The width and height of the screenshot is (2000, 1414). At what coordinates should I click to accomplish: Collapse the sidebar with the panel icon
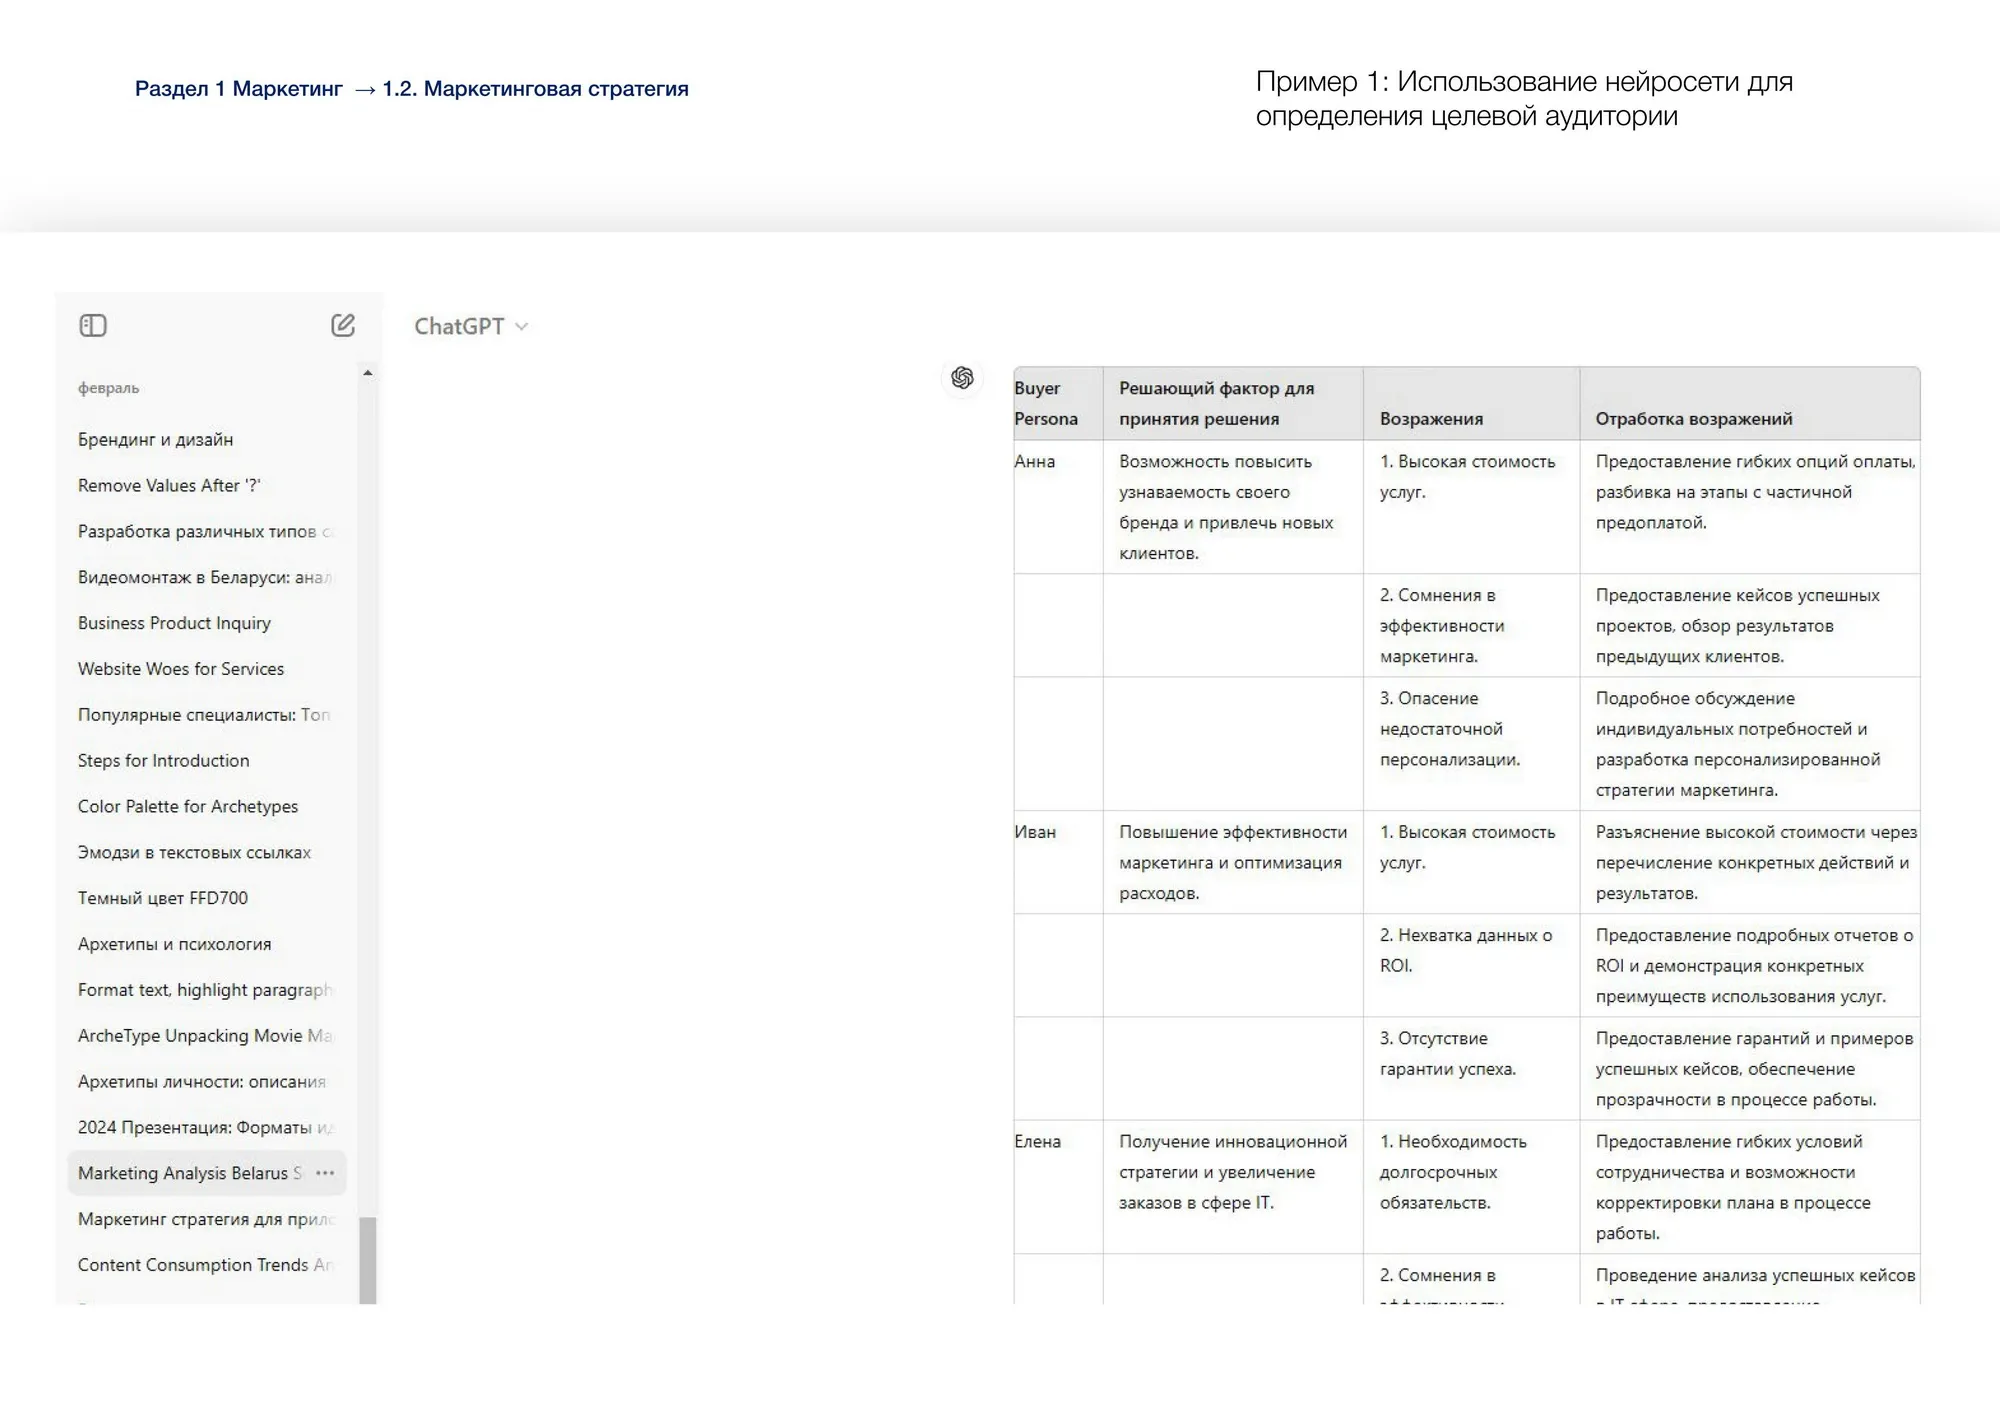click(93, 326)
